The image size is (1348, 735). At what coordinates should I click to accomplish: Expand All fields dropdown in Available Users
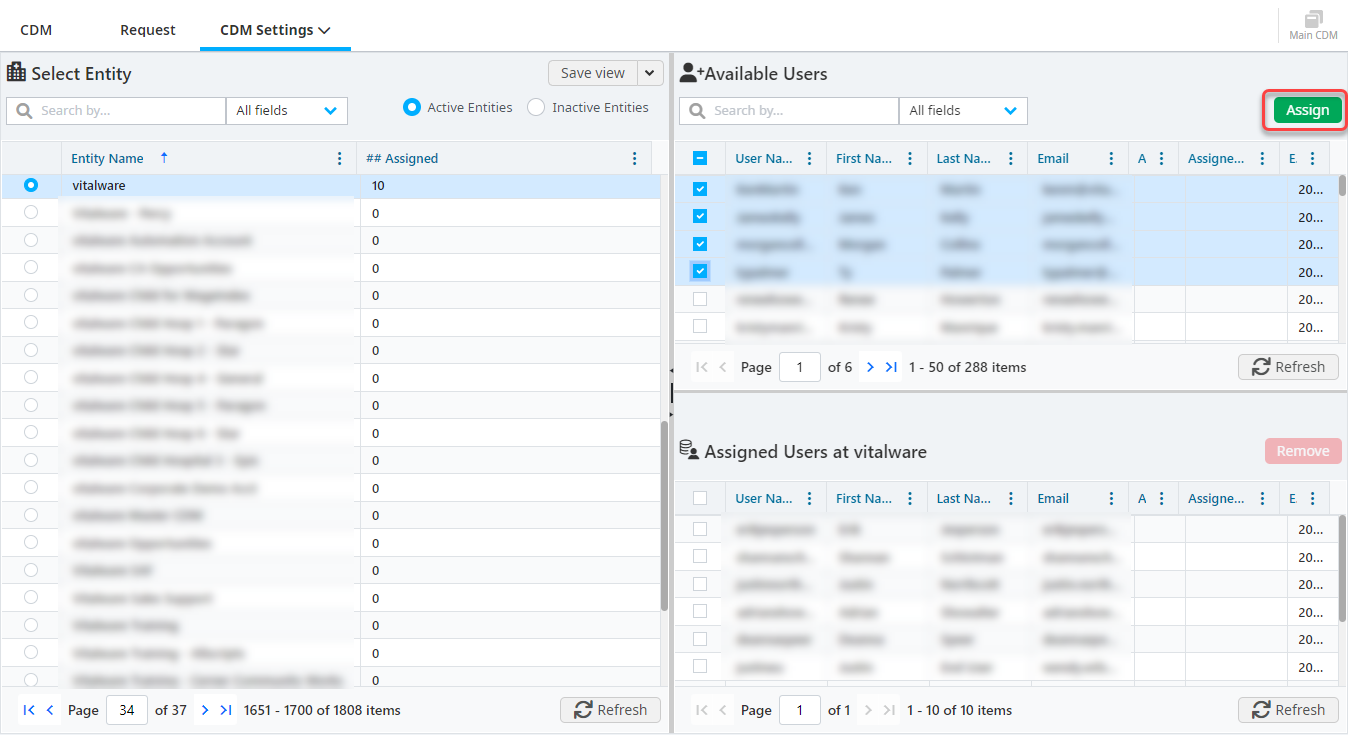coord(962,111)
